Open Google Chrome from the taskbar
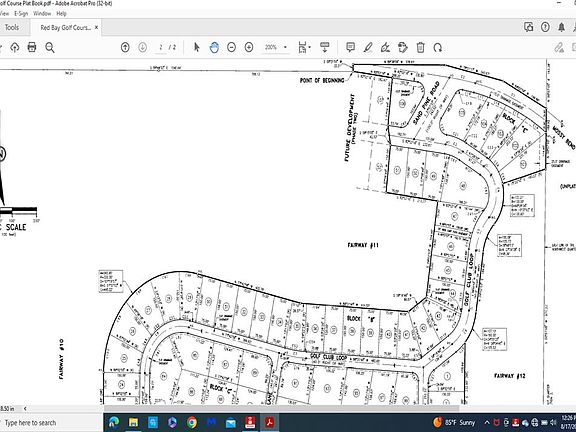This screenshot has height=432, width=576. [191, 422]
